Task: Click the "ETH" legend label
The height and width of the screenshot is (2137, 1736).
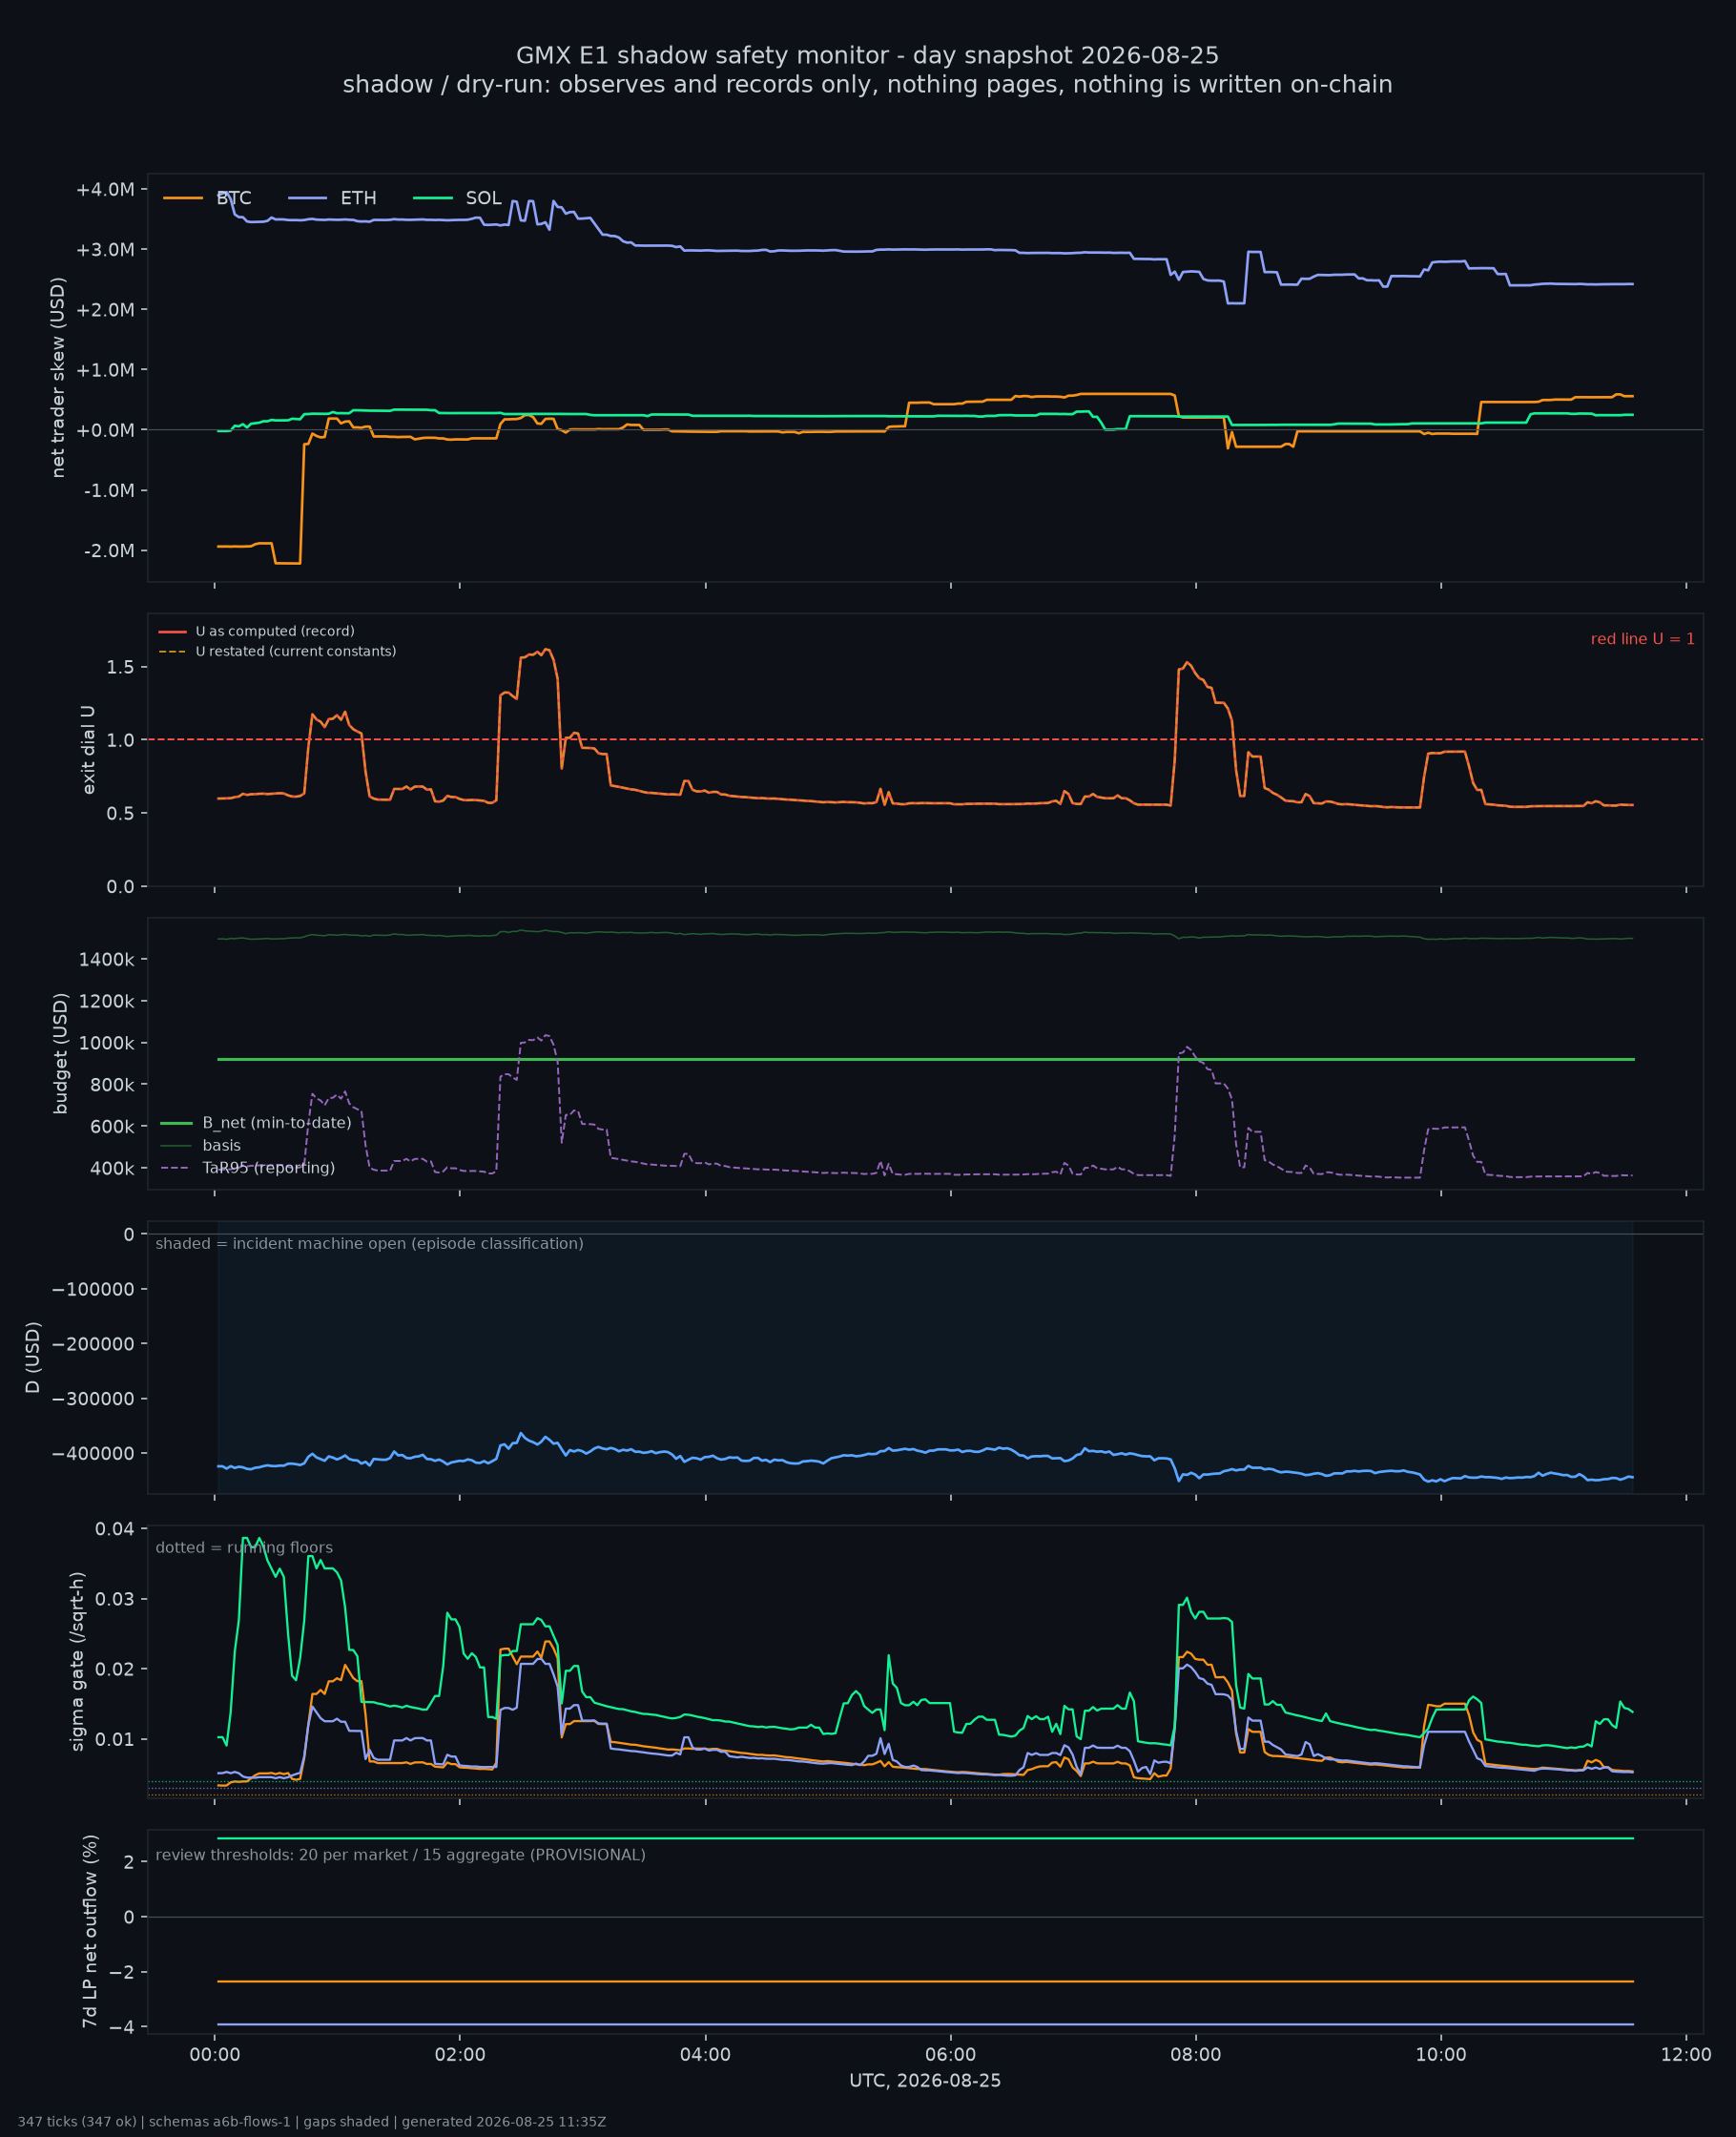Action: [x=359, y=198]
